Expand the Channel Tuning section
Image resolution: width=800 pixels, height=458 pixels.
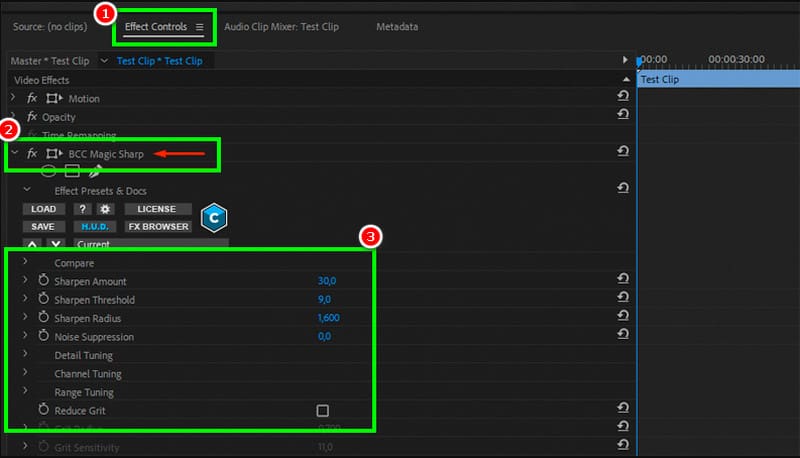click(x=26, y=374)
